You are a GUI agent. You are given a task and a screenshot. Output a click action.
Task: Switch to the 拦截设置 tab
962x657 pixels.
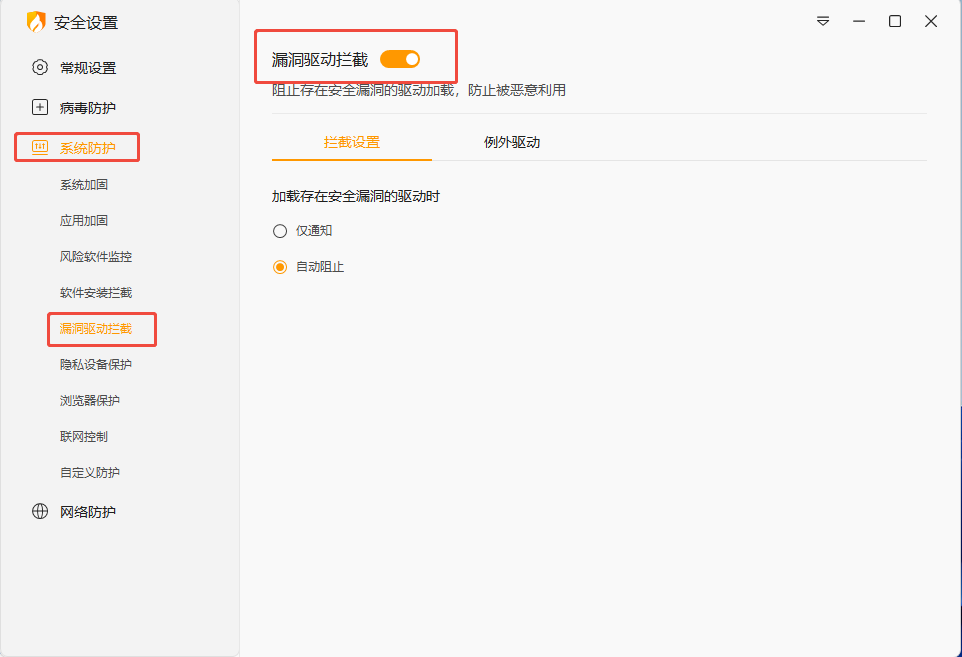pyautogui.click(x=352, y=142)
